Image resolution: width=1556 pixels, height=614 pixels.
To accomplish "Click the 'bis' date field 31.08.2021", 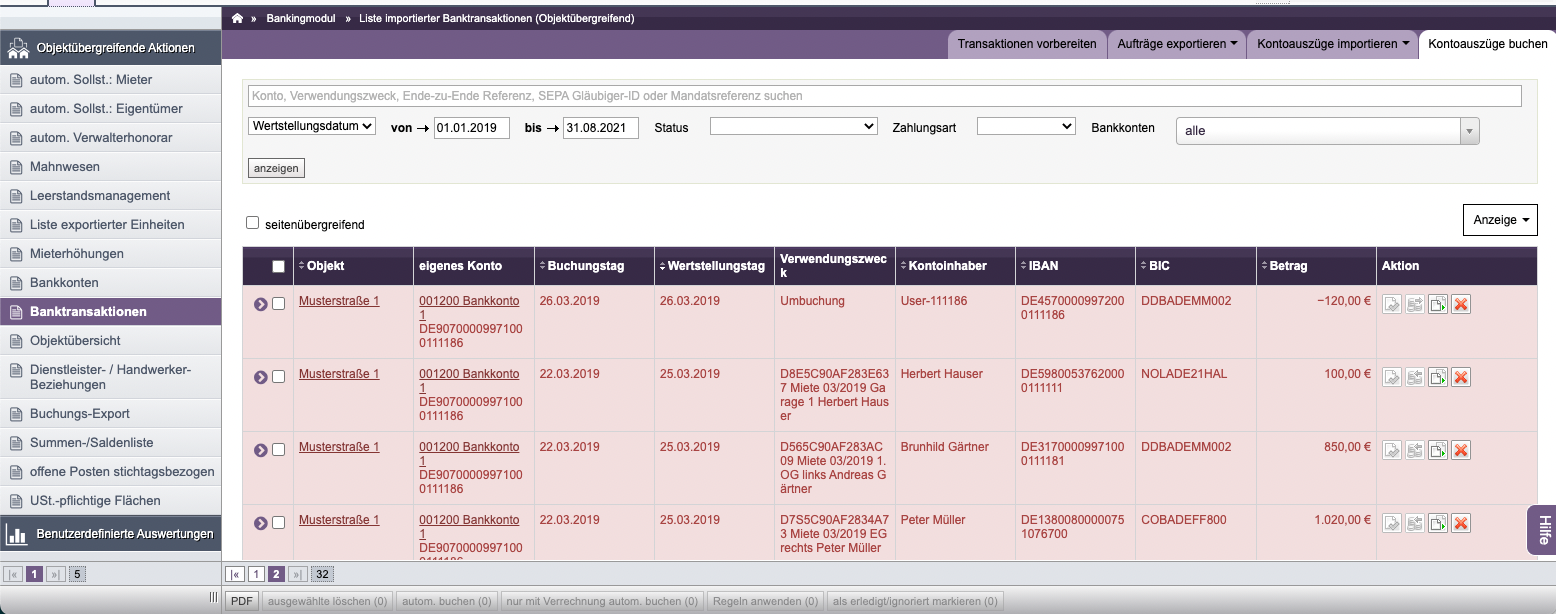I will tap(601, 127).
